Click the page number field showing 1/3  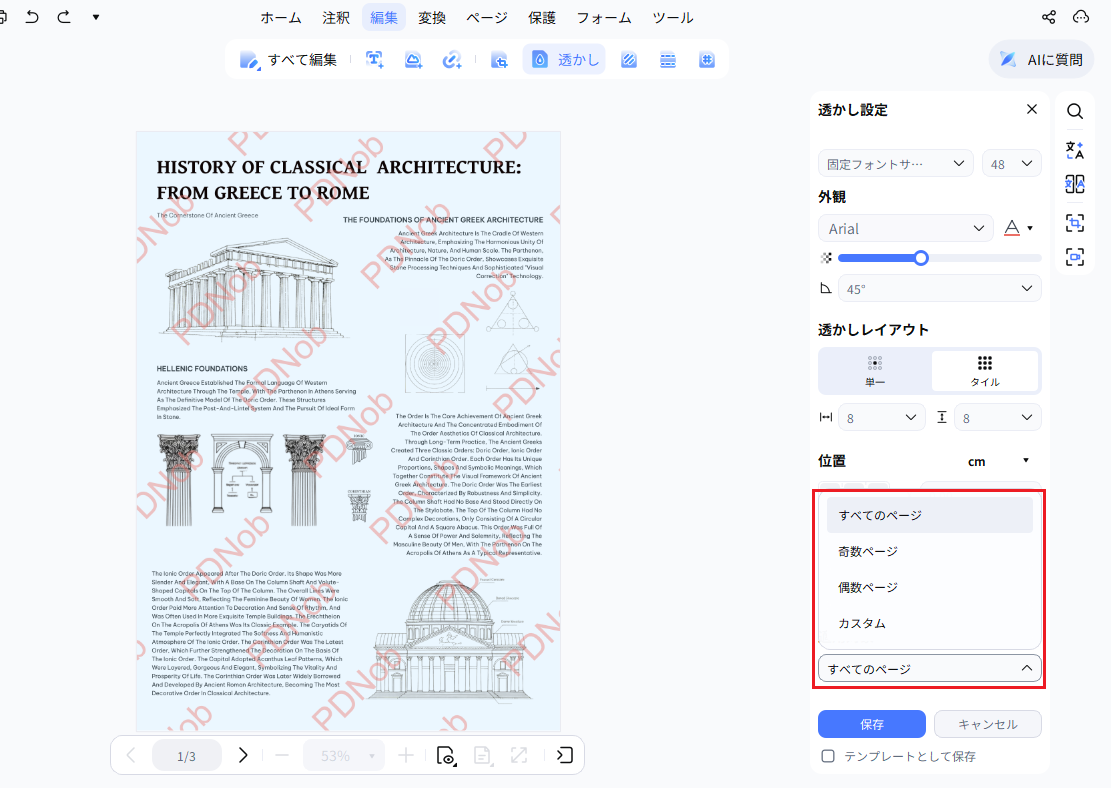pyautogui.click(x=186, y=756)
